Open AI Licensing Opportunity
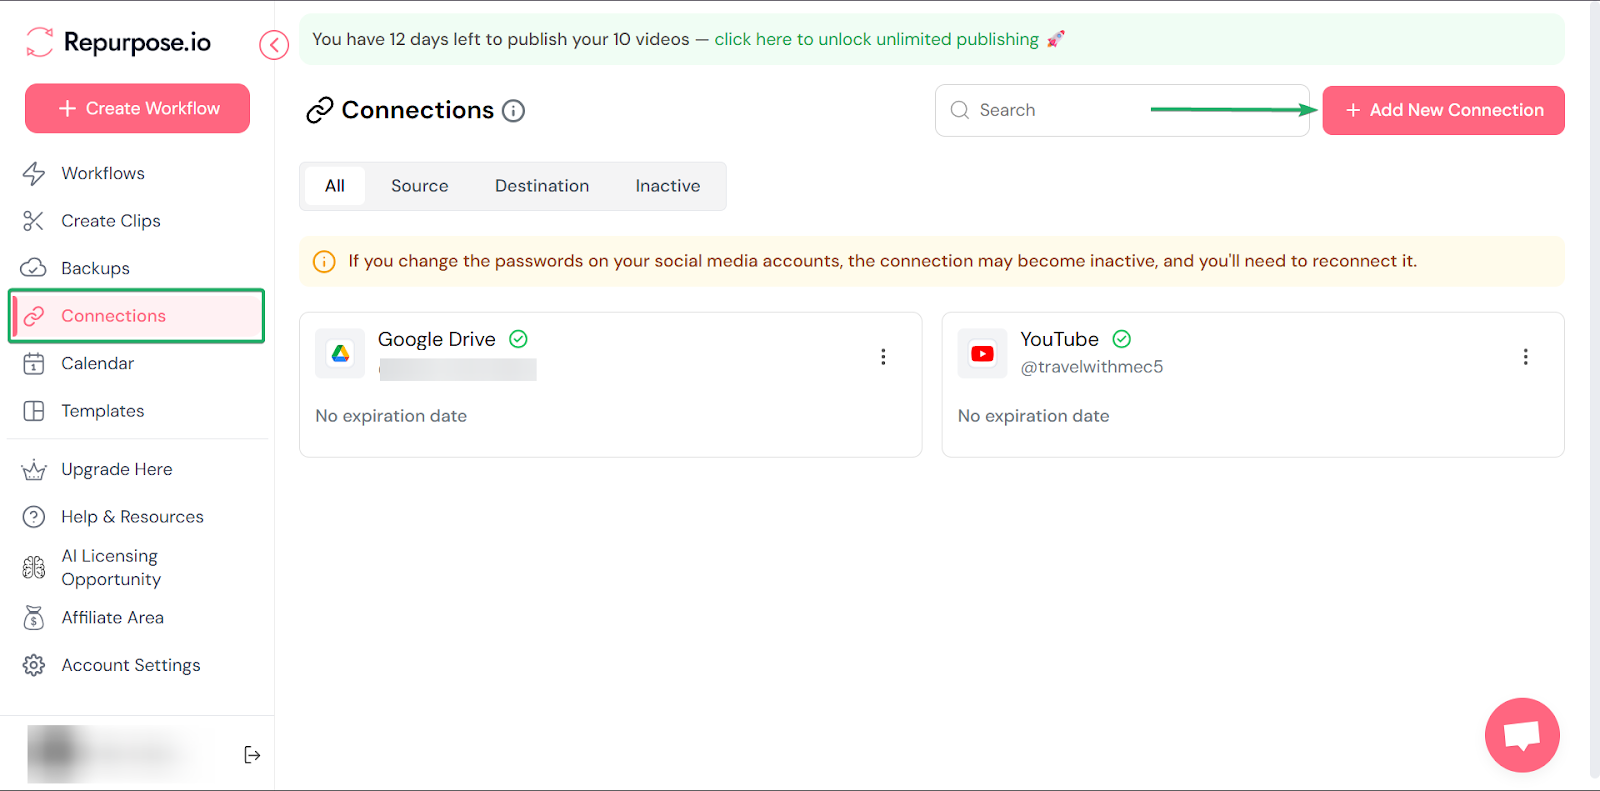1600x791 pixels. point(111,567)
